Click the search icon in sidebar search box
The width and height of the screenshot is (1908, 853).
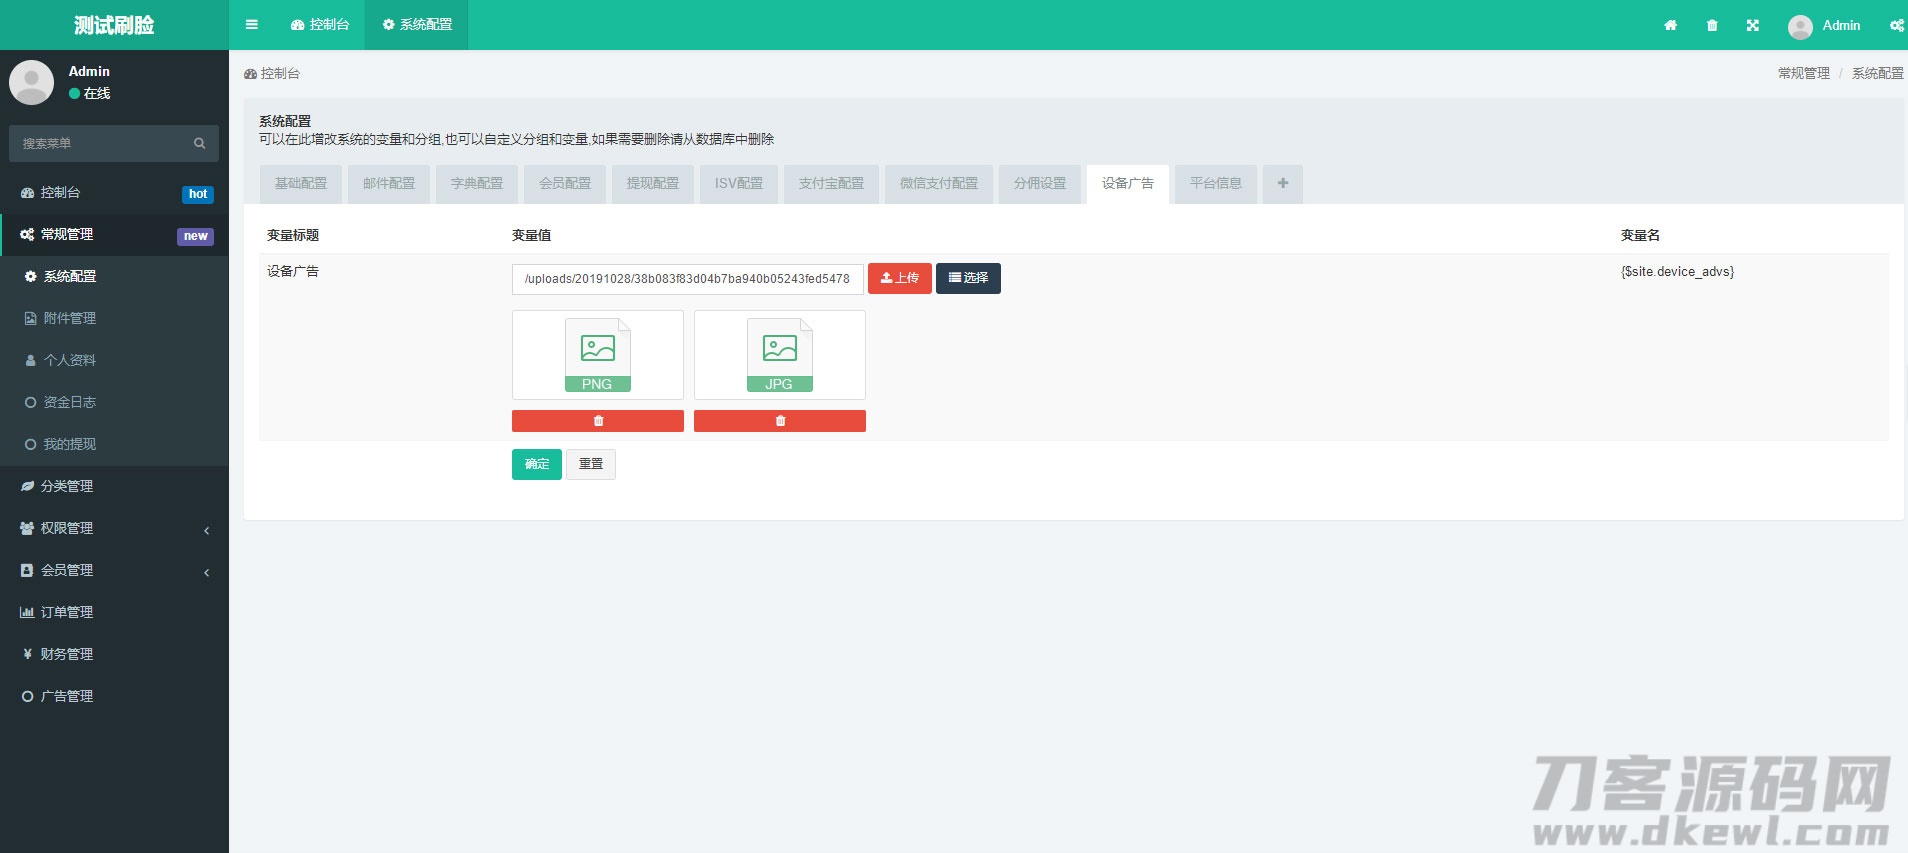coord(199,144)
